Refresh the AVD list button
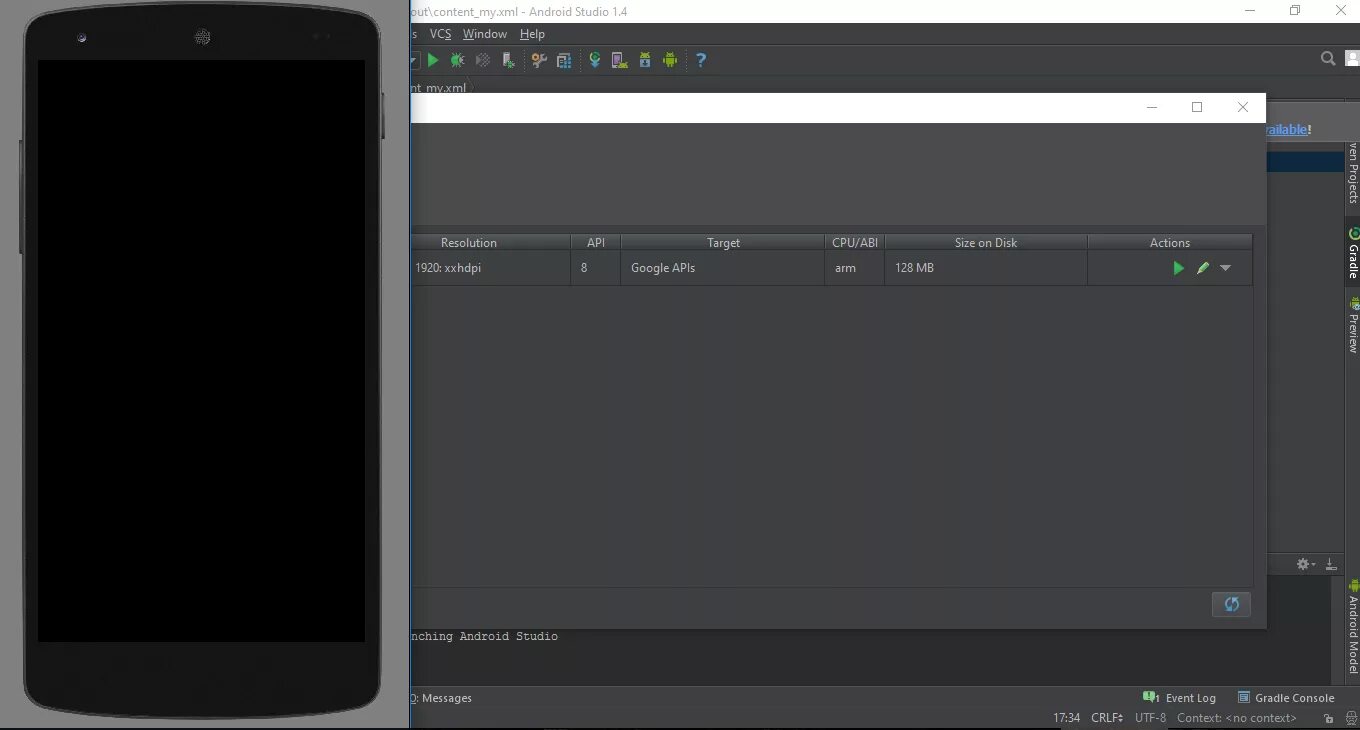1360x730 pixels. pyautogui.click(x=1231, y=604)
